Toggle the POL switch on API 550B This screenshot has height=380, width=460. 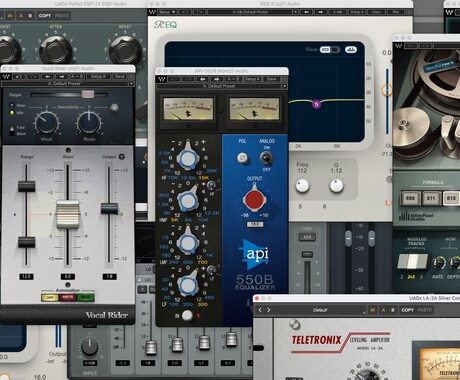242,157
